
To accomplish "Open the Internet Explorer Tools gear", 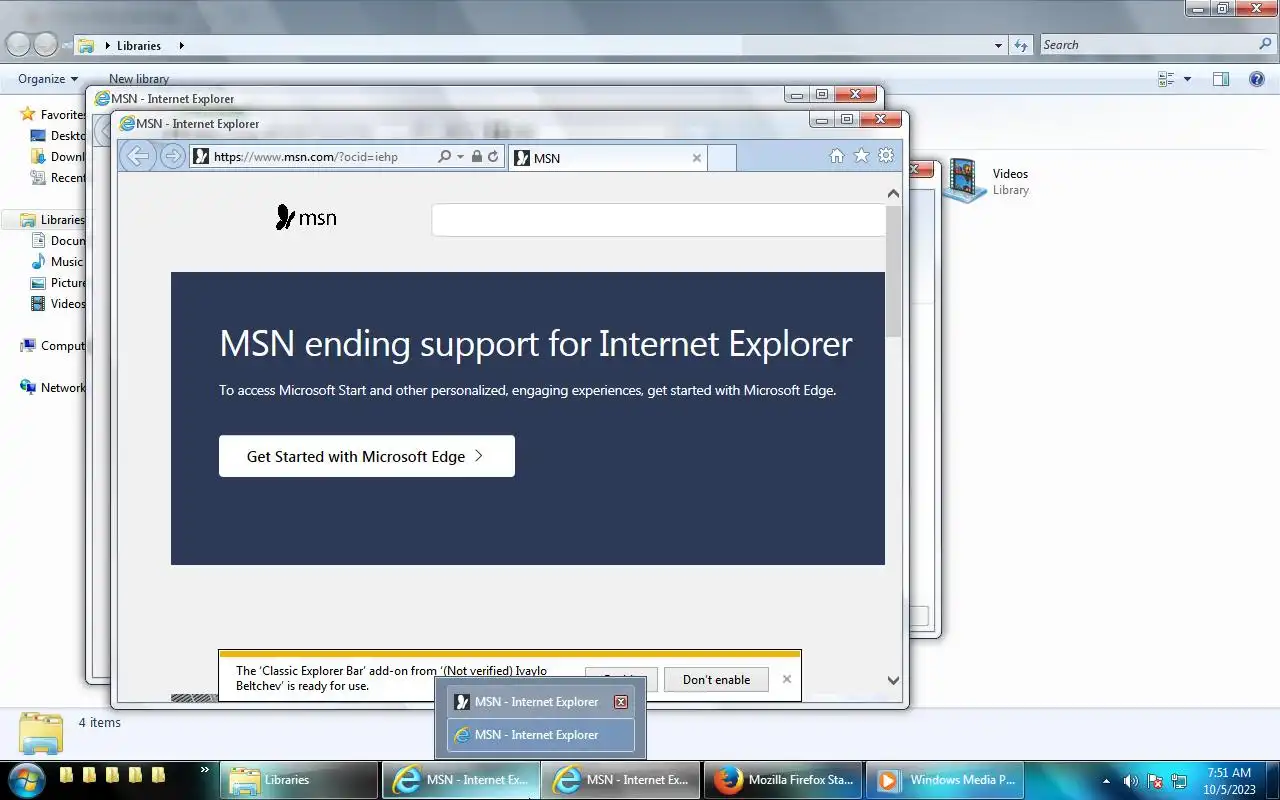I will (x=886, y=156).
